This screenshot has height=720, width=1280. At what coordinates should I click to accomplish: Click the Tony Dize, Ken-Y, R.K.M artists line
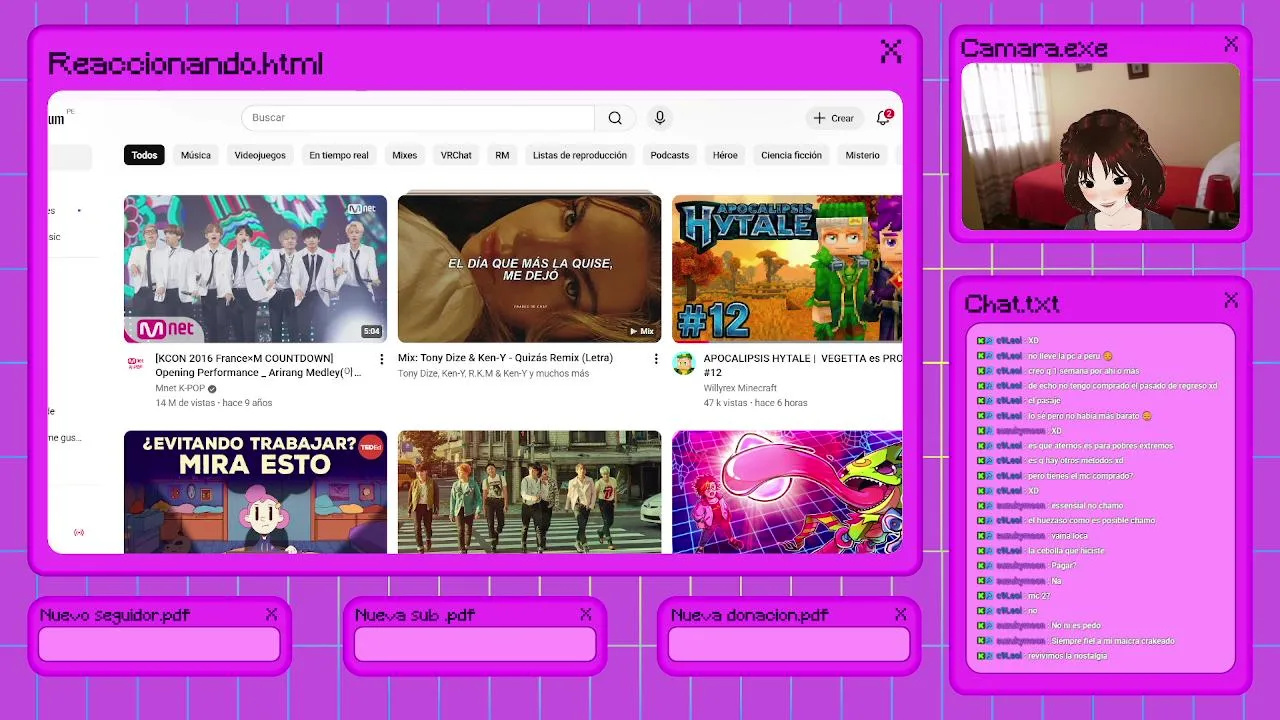(493, 374)
